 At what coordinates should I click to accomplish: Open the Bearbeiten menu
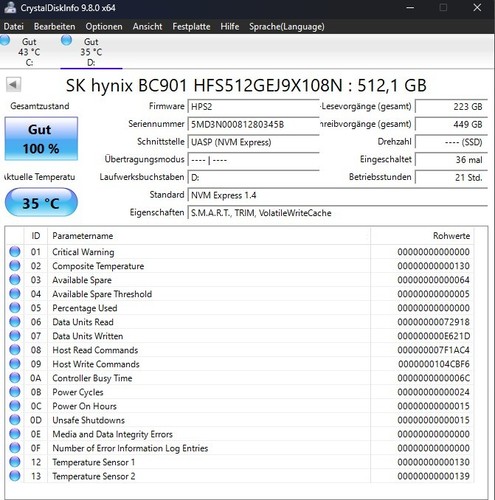point(55,26)
